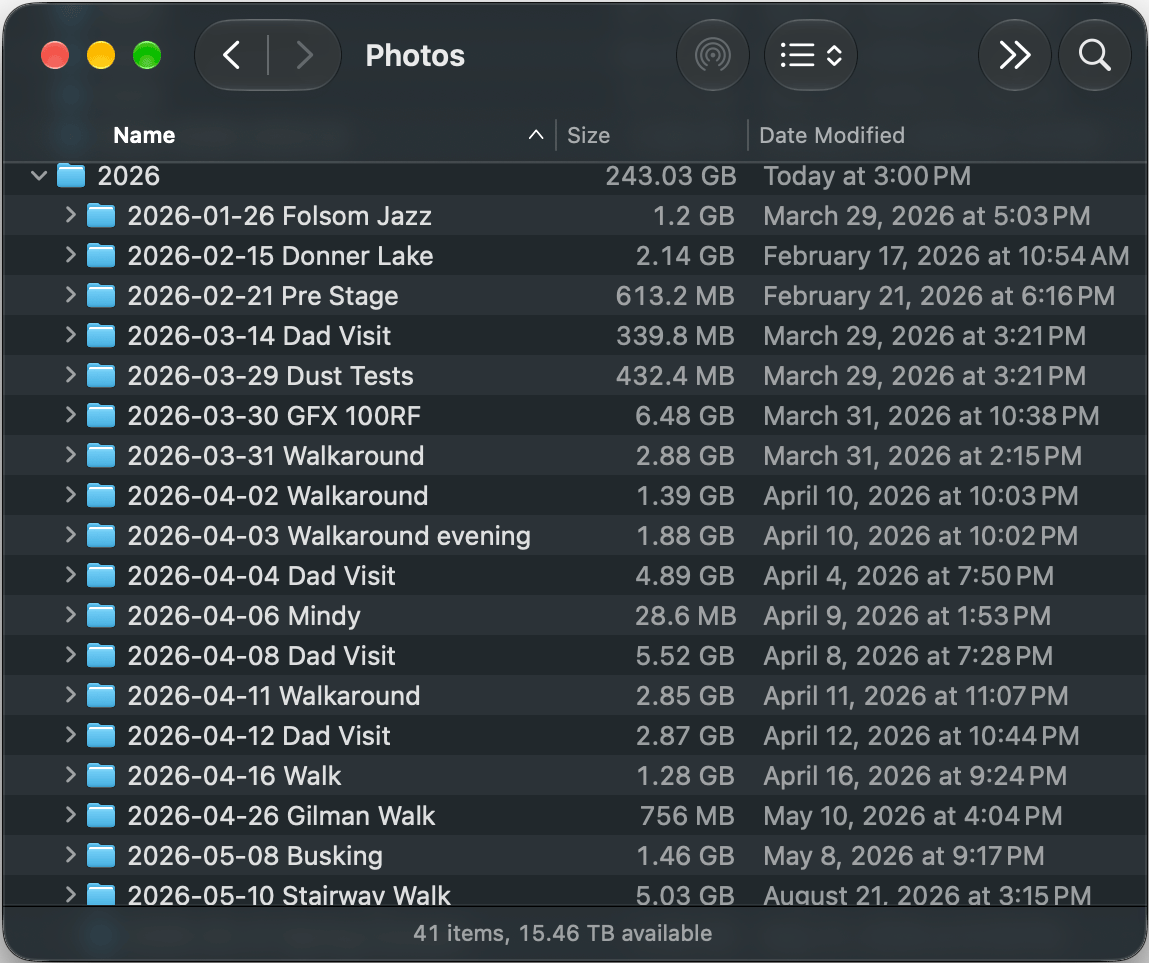Expand 2026-04-03 Walkaround evening folder
1149x963 pixels.
point(70,535)
